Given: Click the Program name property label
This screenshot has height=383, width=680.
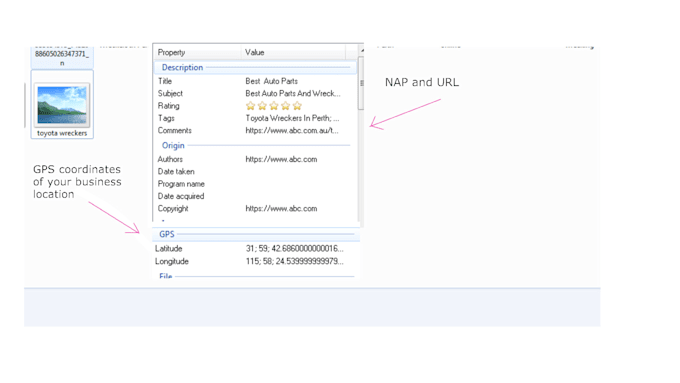Looking at the screenshot, I should click(x=181, y=184).
